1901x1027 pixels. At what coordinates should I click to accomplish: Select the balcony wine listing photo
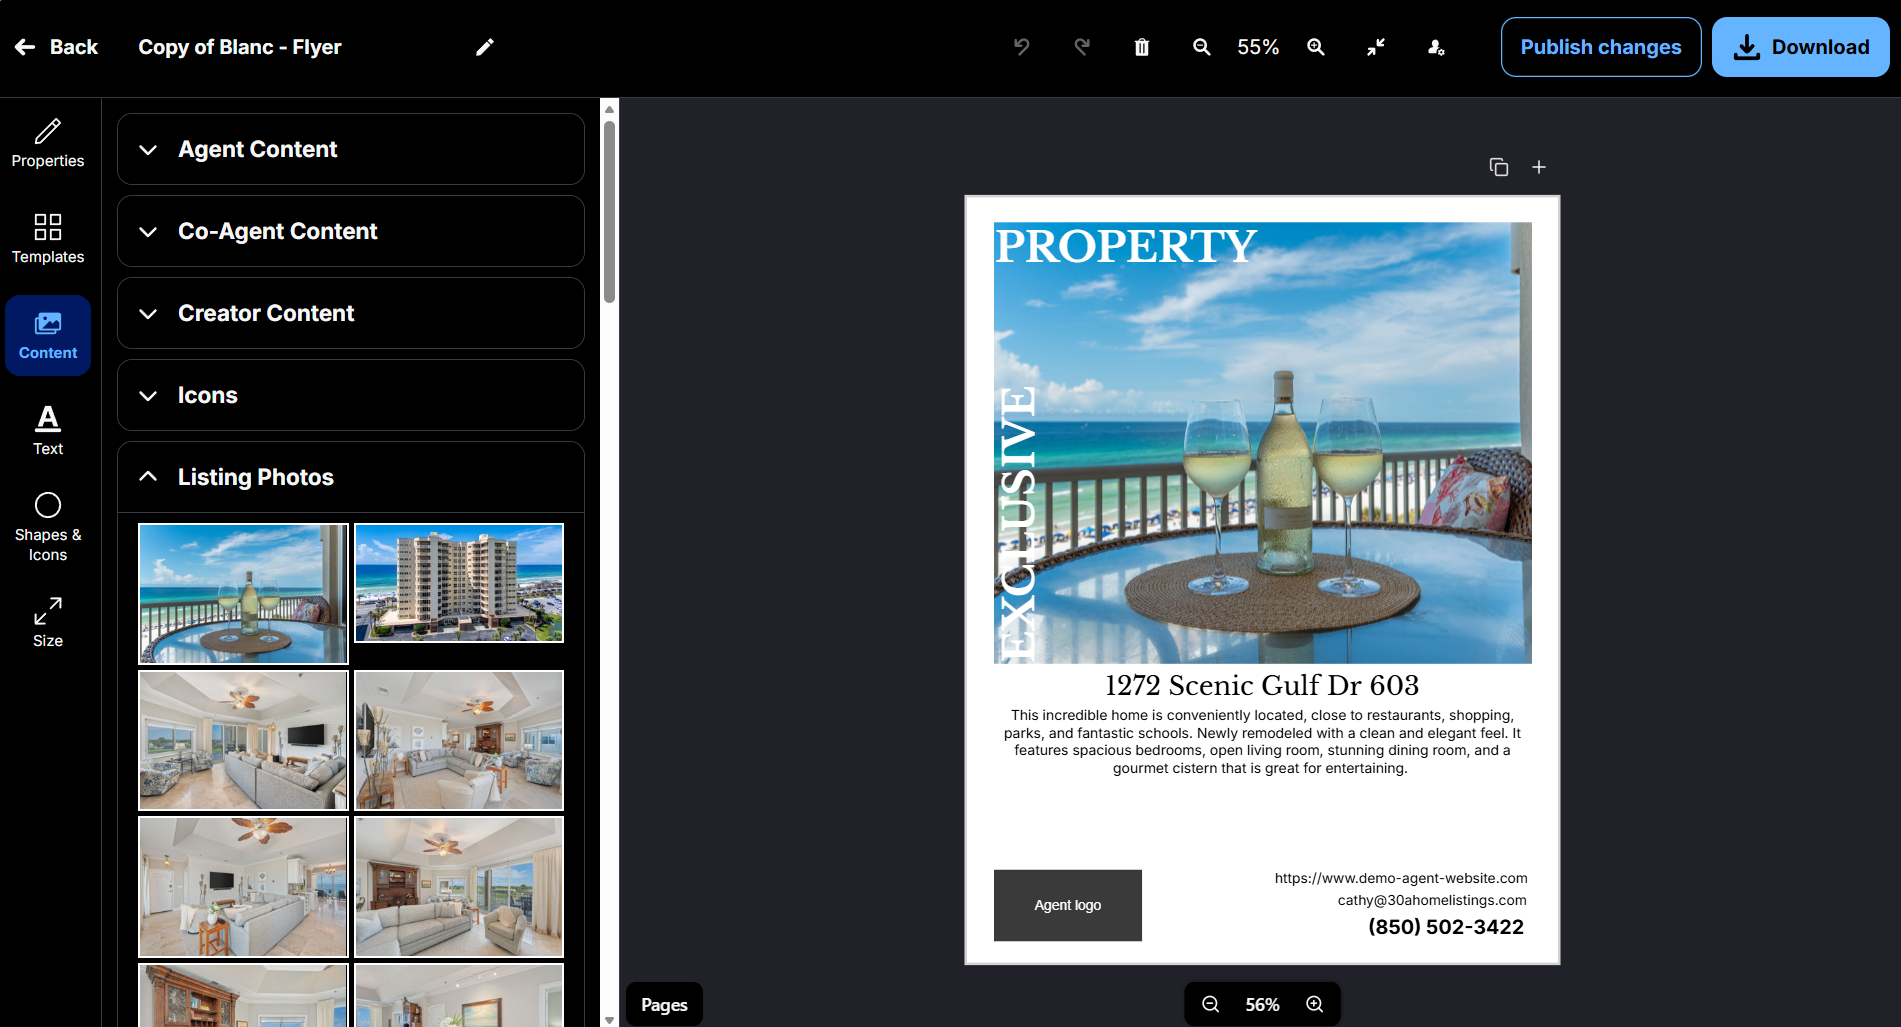pyautogui.click(x=243, y=593)
